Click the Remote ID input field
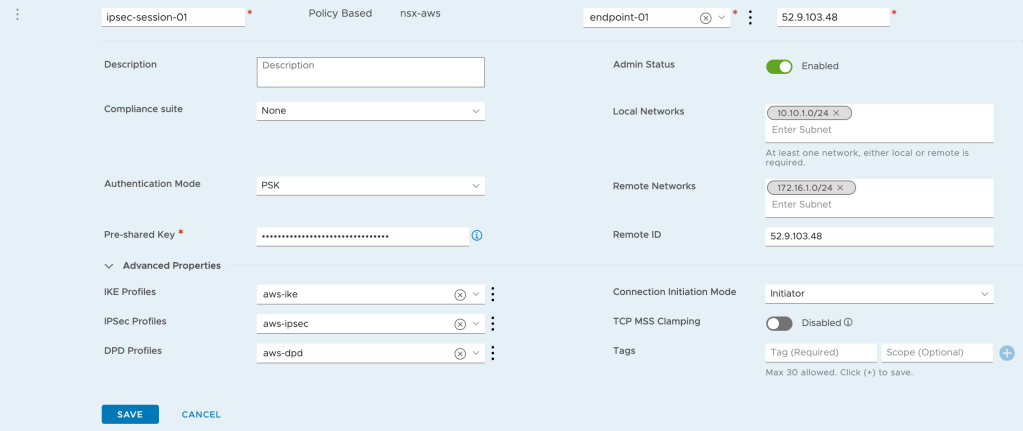Screen dimensions: 1023x431 tap(879, 237)
